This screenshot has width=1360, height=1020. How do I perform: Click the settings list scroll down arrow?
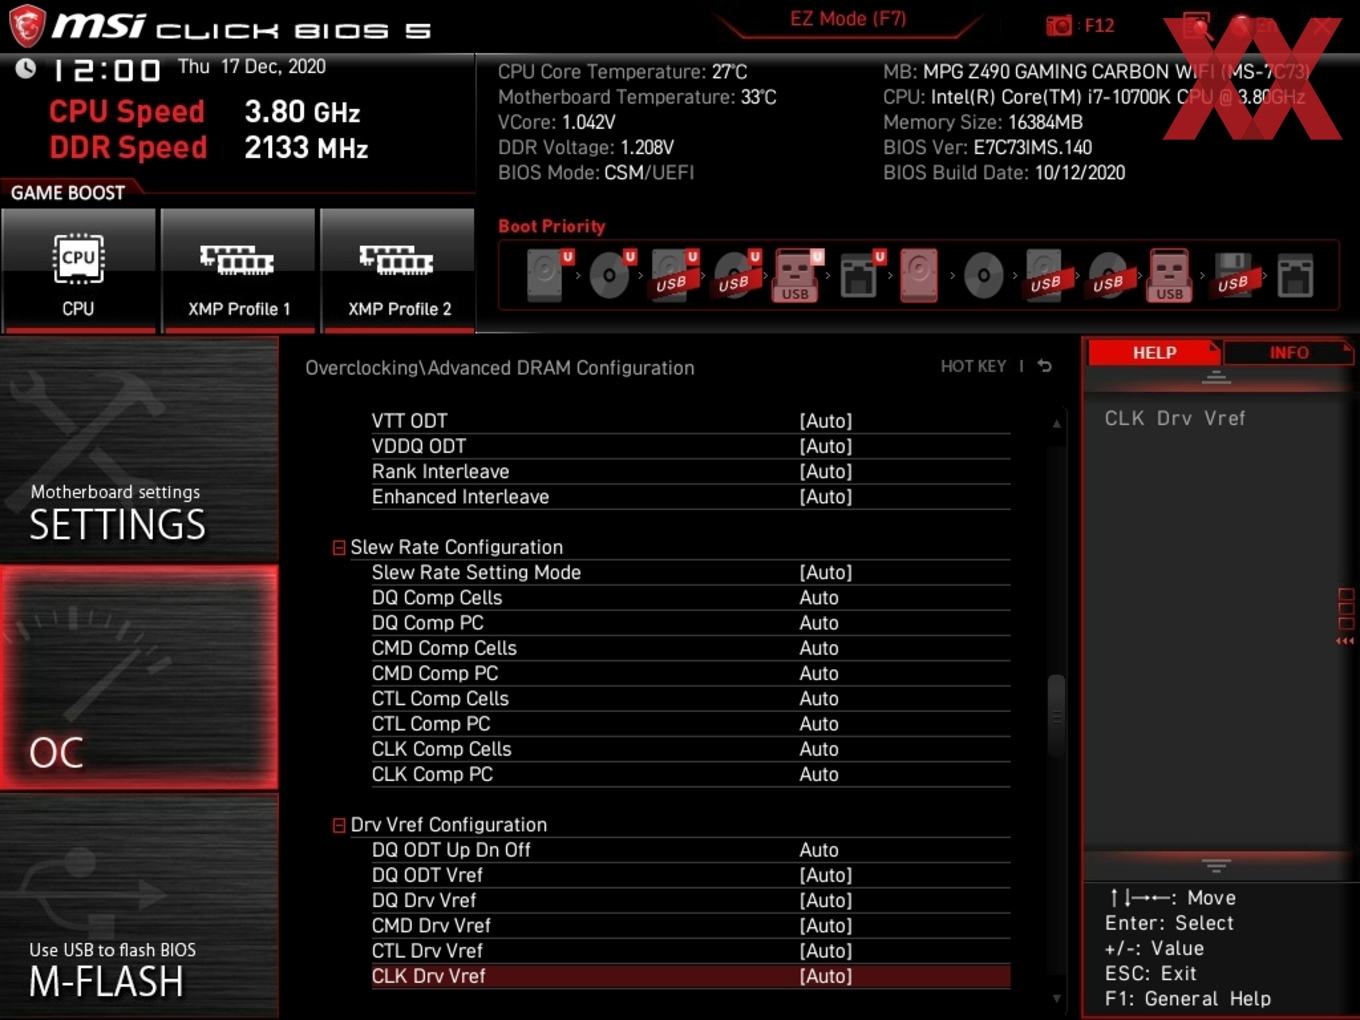1056,998
